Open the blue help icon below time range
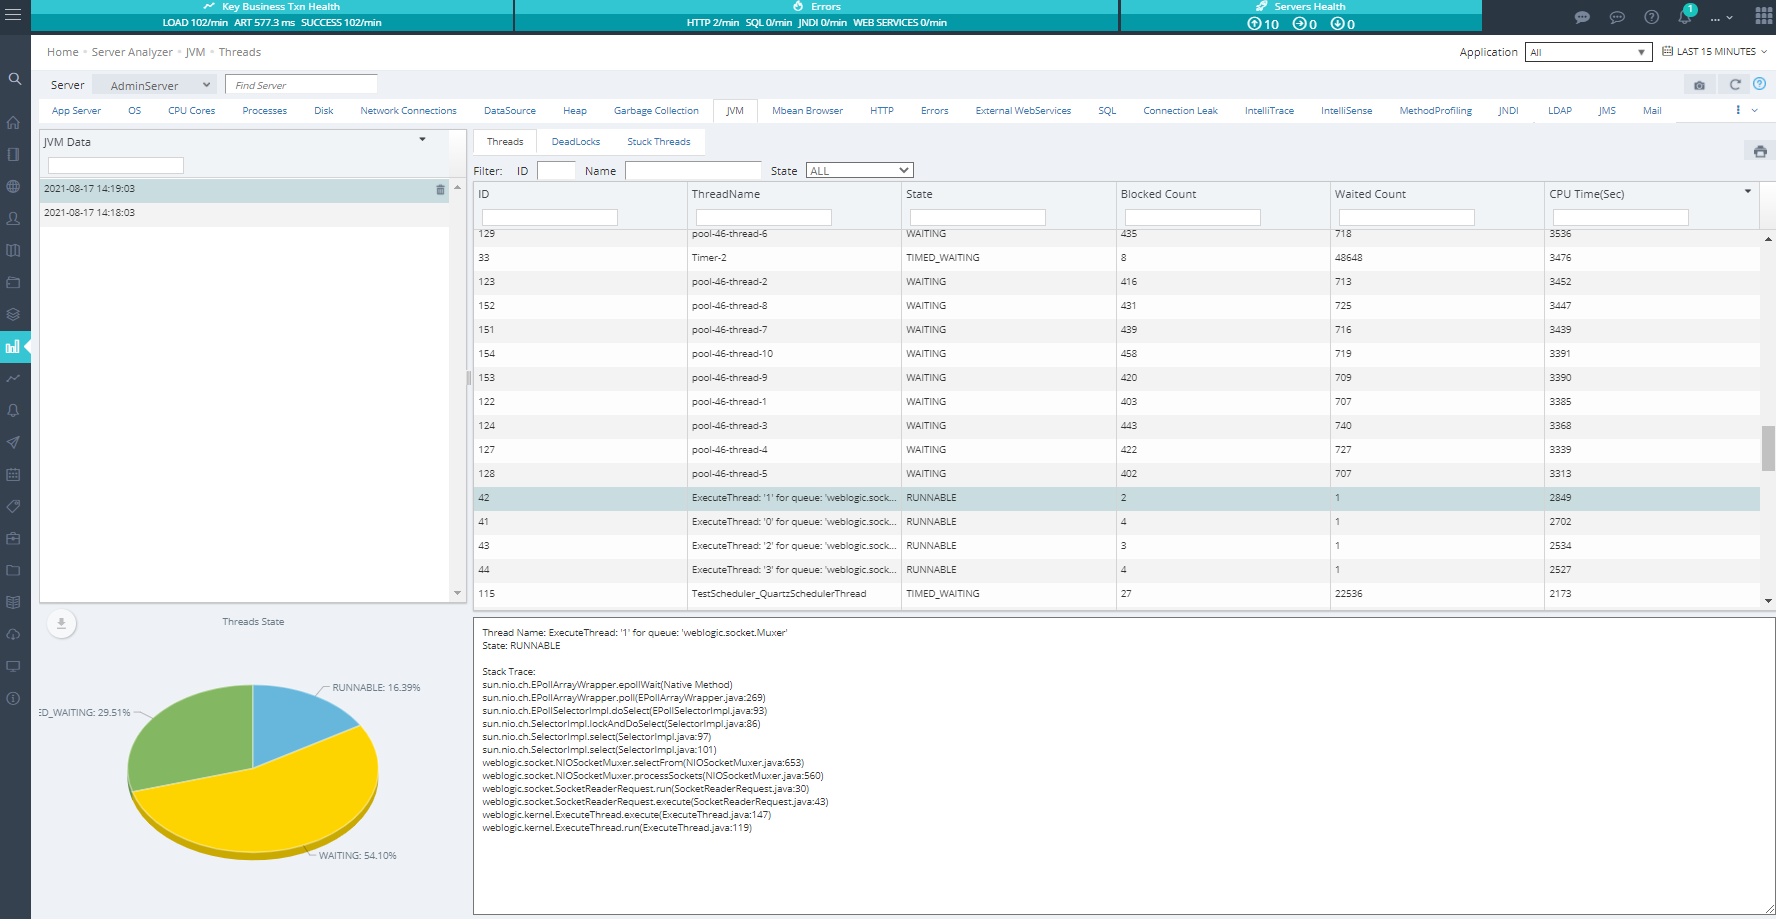Screen dimensions: 1776x919 1759,84
